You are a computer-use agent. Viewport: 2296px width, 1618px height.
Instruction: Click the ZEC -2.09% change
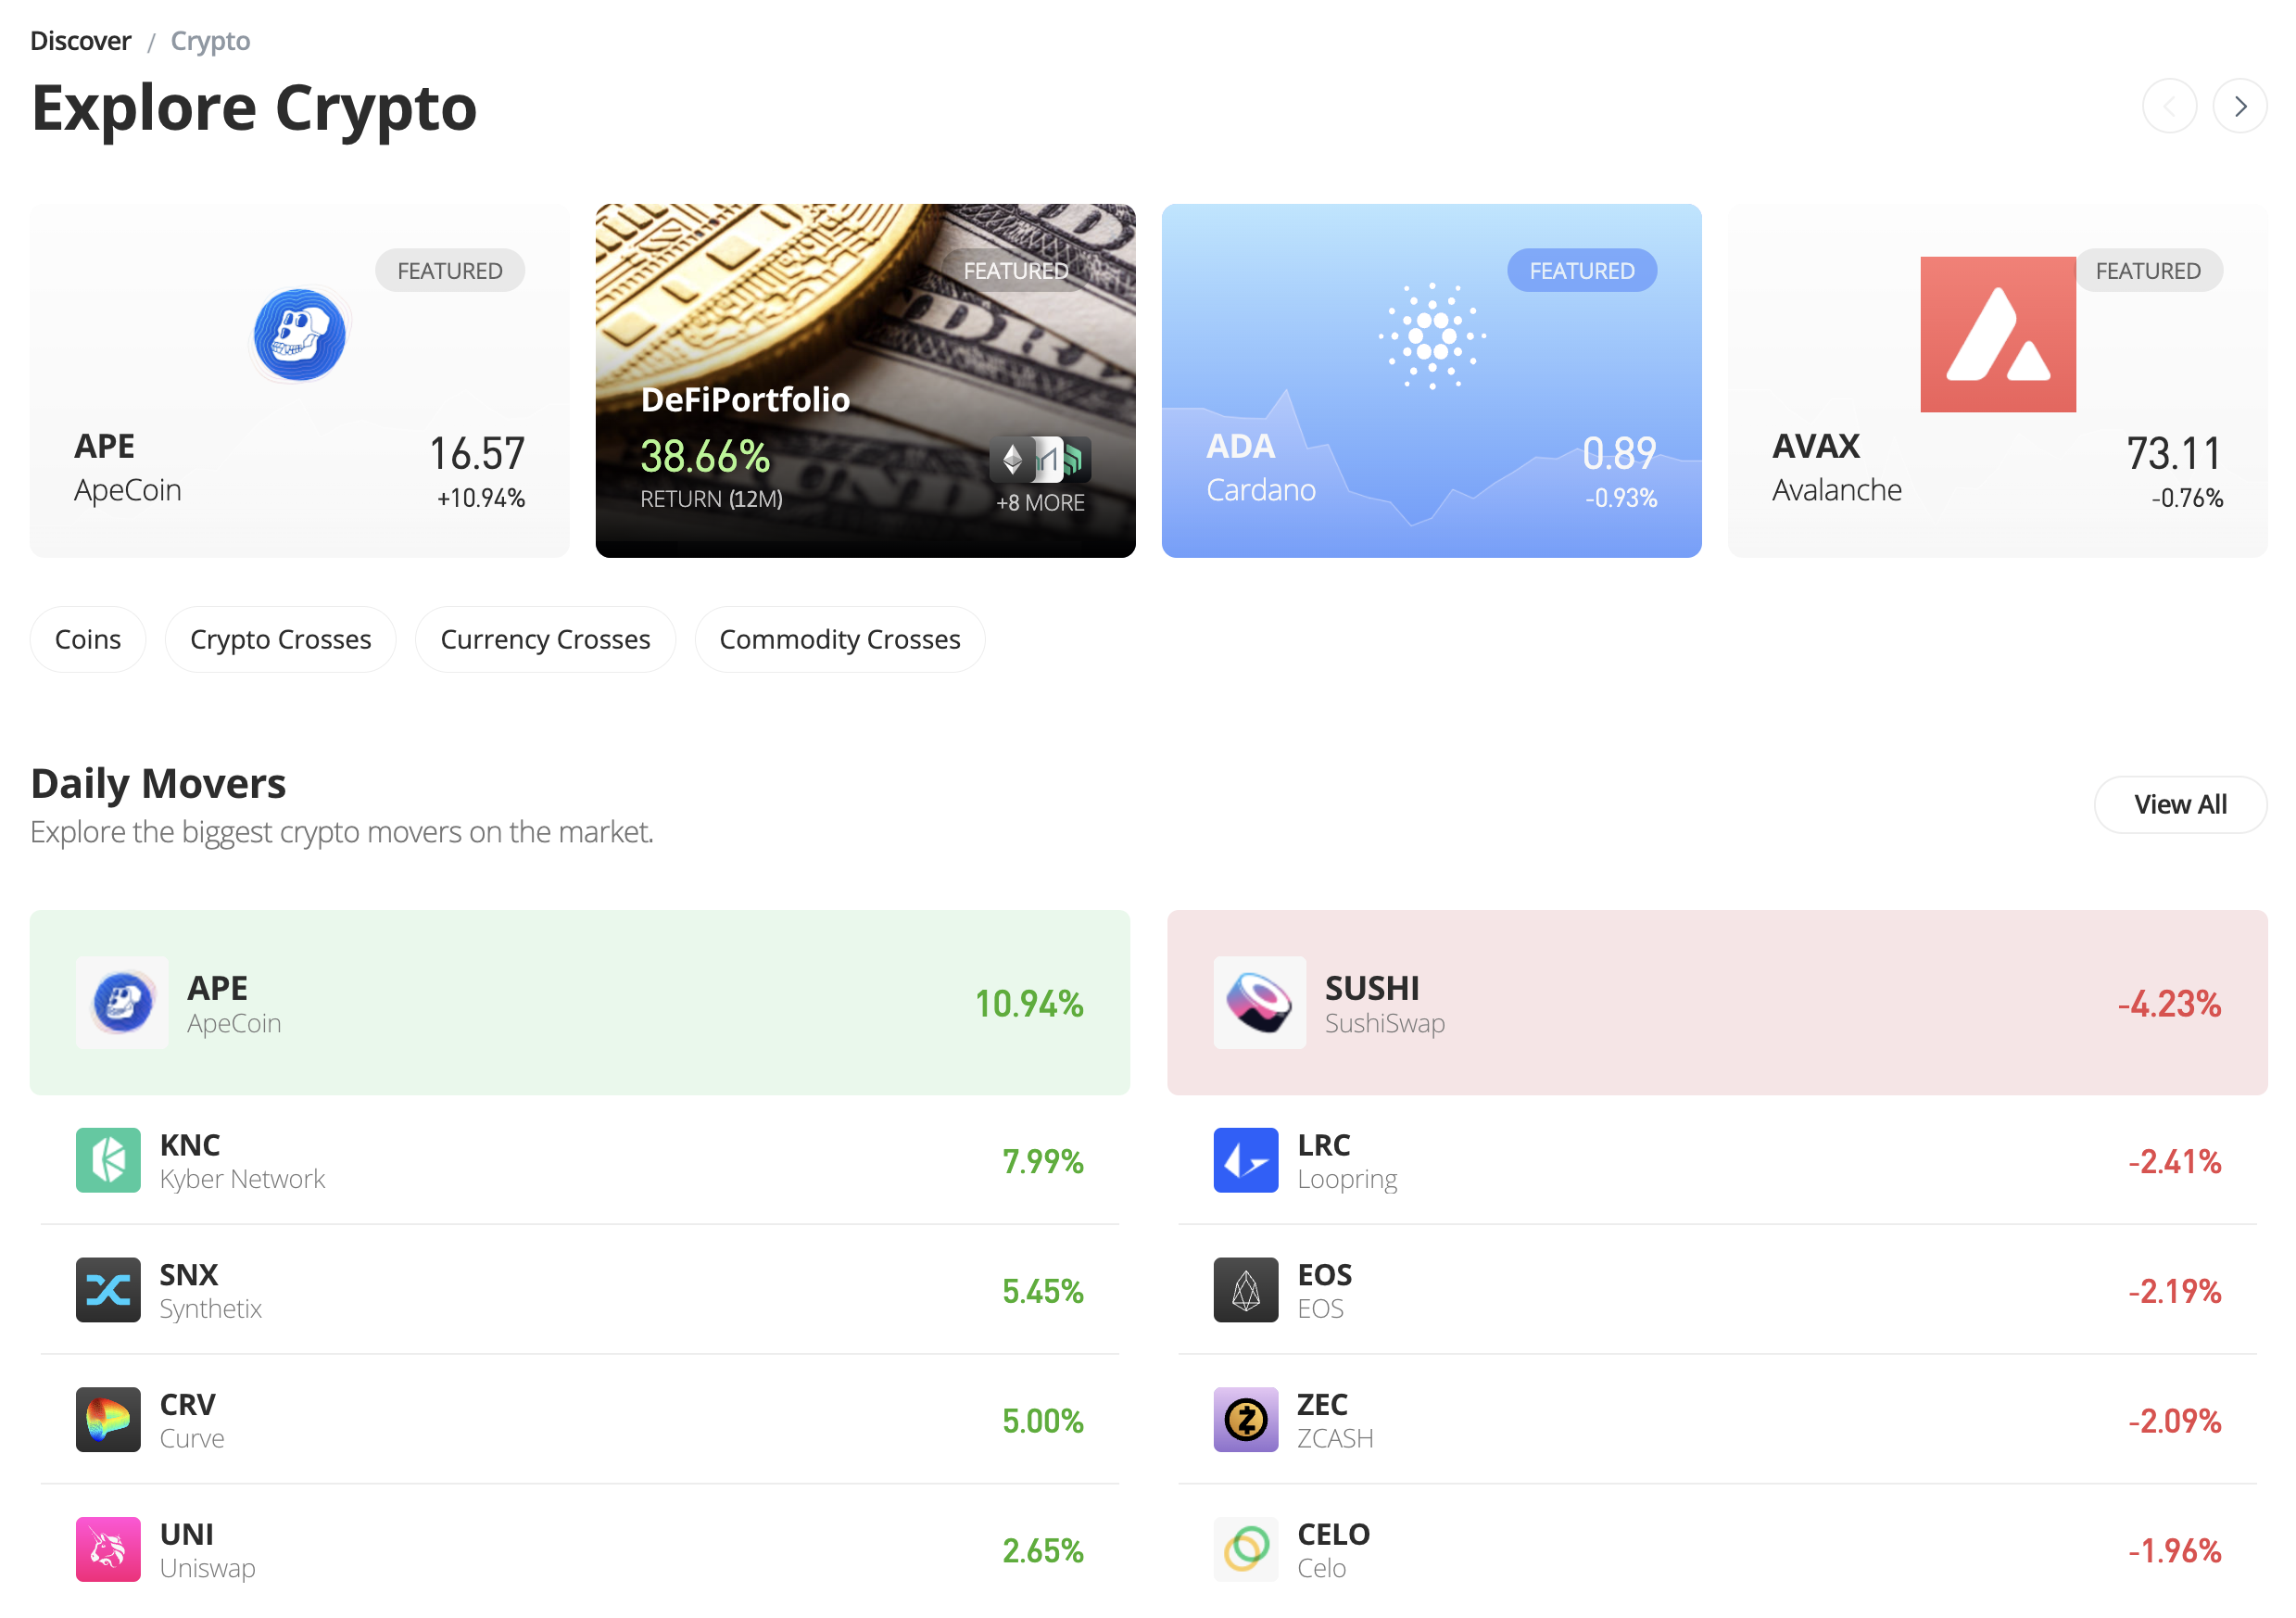pyautogui.click(x=2174, y=1422)
